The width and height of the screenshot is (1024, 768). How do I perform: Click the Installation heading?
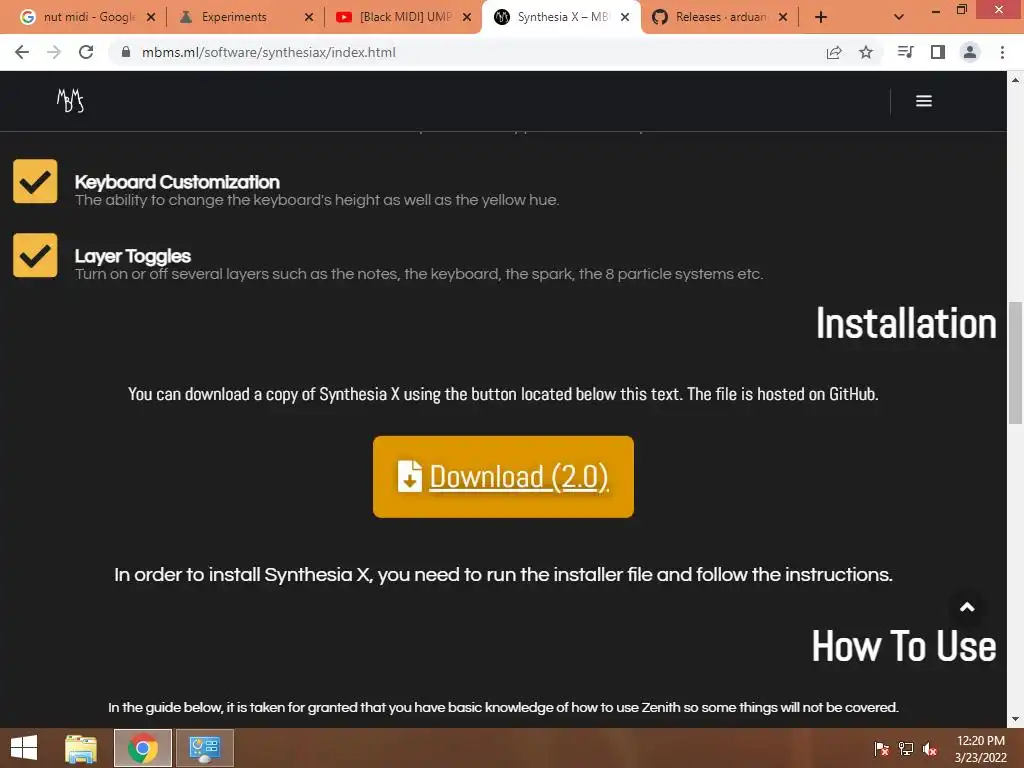[x=906, y=323]
